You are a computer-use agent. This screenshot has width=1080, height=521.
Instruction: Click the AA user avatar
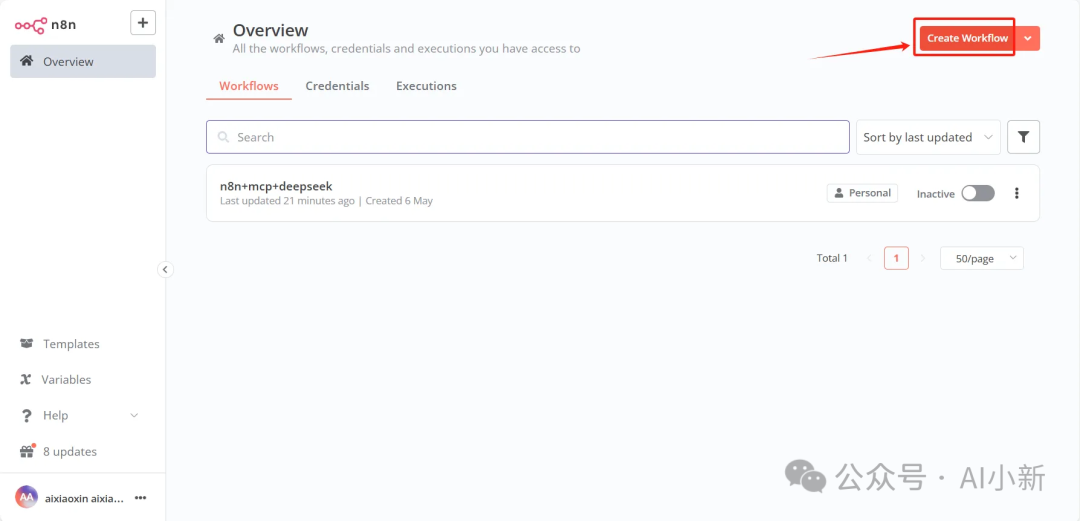[26, 497]
